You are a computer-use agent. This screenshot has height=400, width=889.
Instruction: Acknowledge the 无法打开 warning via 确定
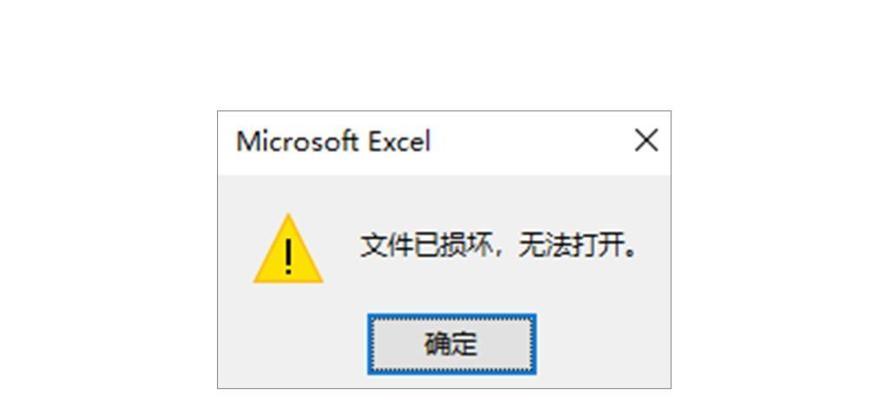pos(451,344)
